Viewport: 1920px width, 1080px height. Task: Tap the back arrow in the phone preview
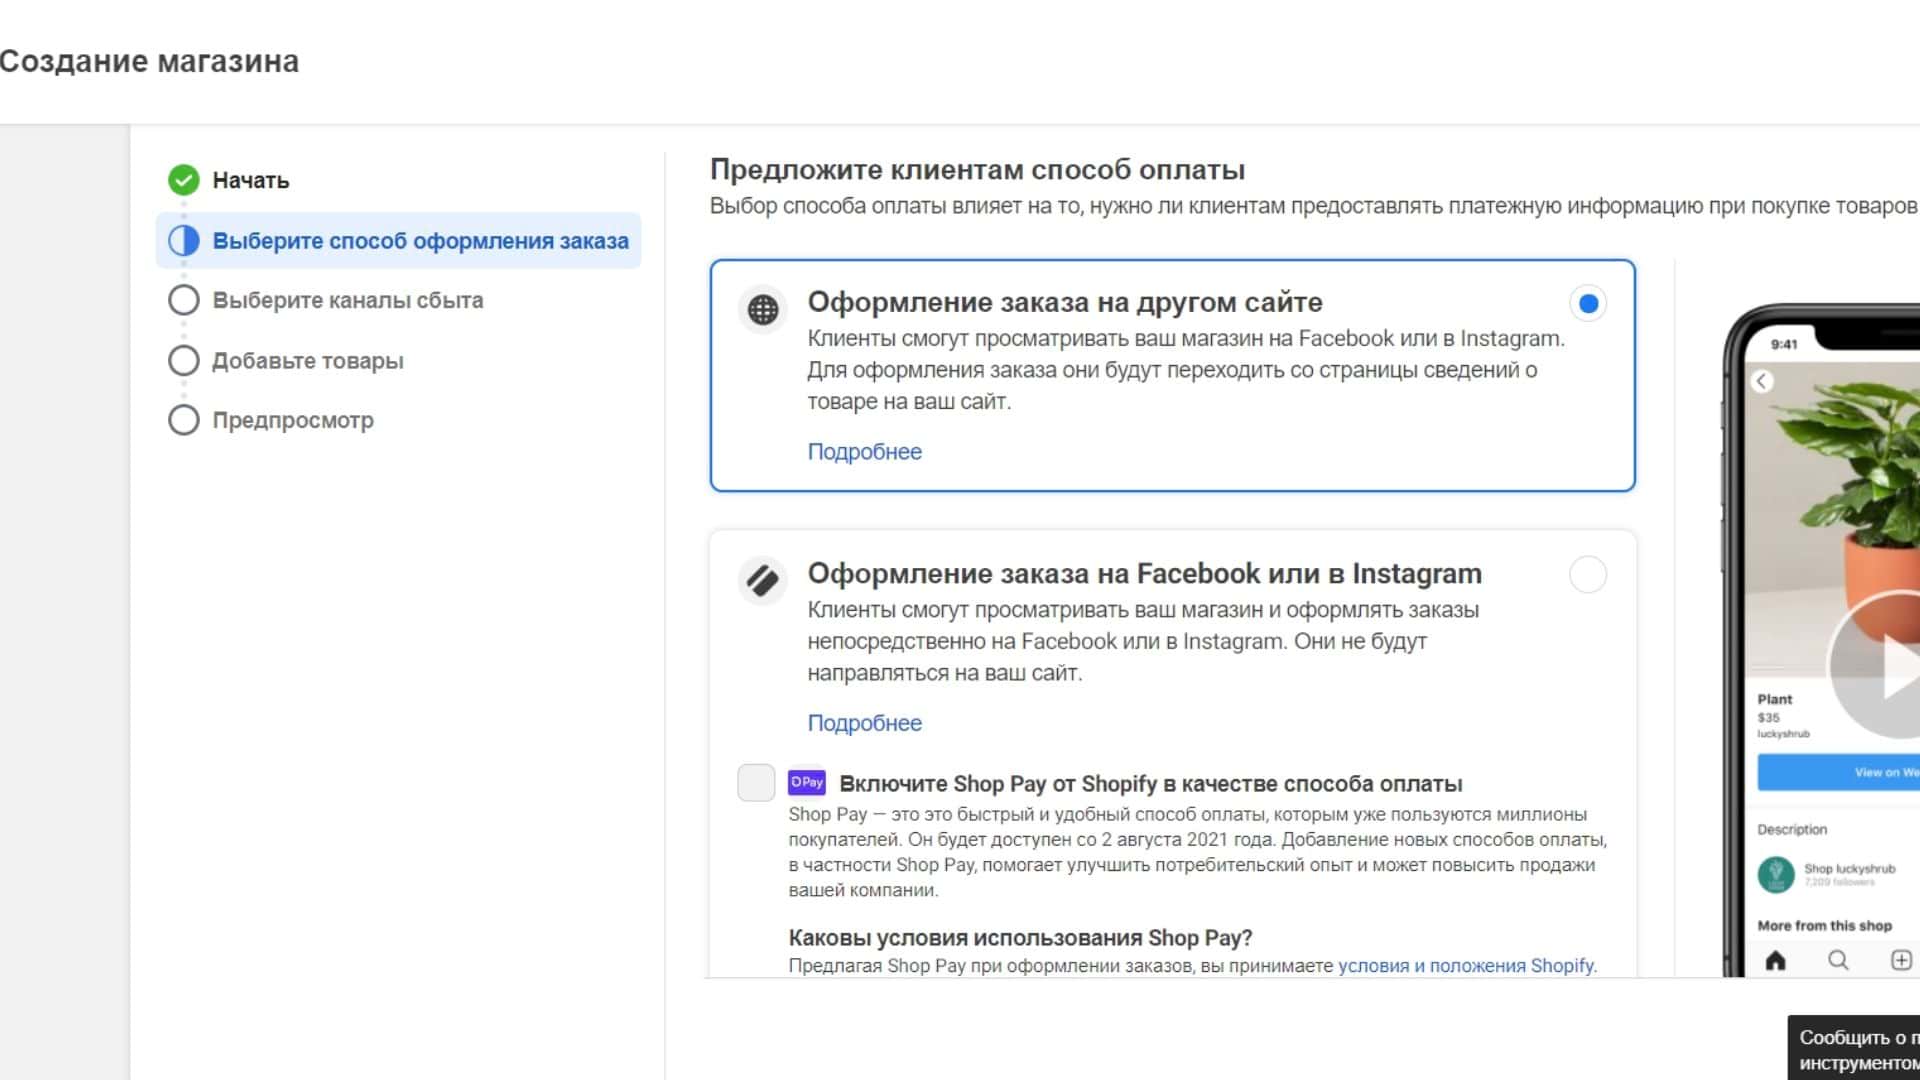pos(1762,381)
